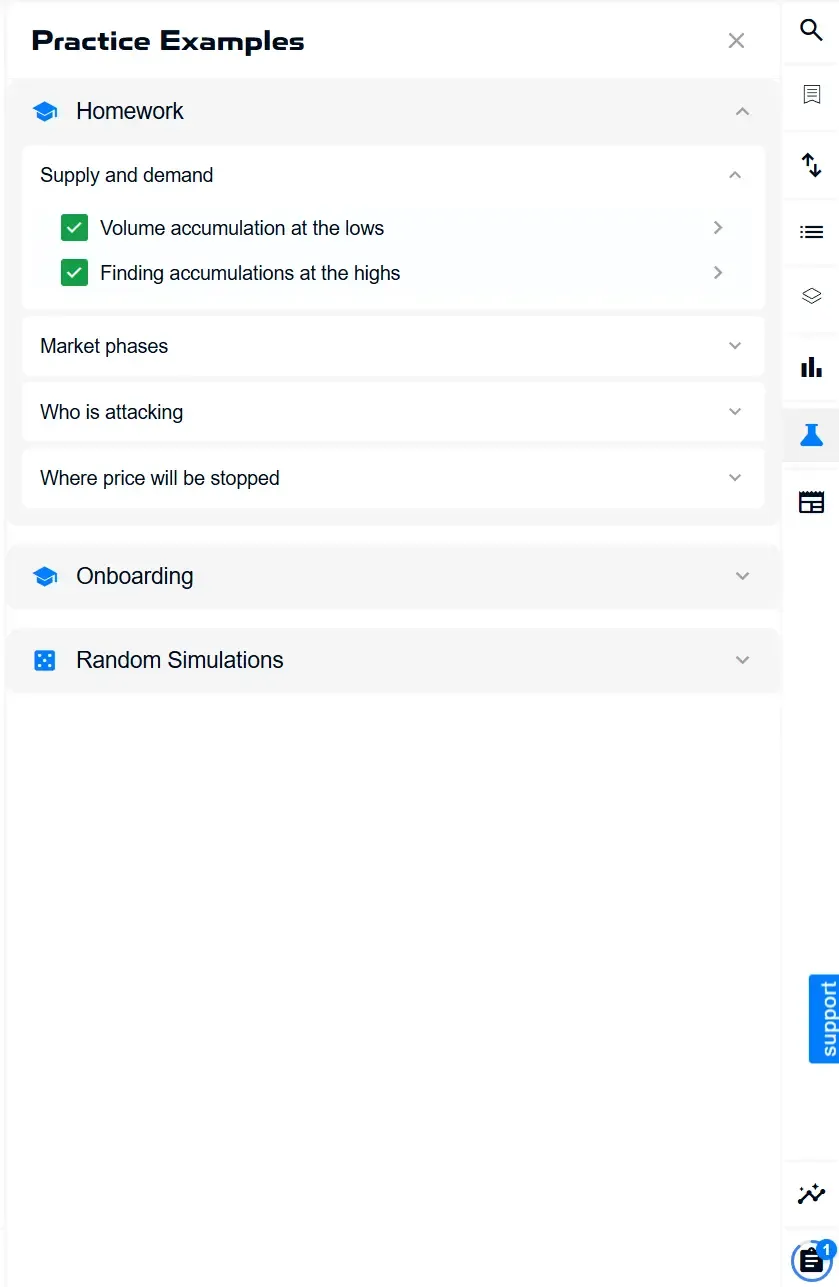Select the flask practice icon
839x1287 pixels.
click(811, 435)
